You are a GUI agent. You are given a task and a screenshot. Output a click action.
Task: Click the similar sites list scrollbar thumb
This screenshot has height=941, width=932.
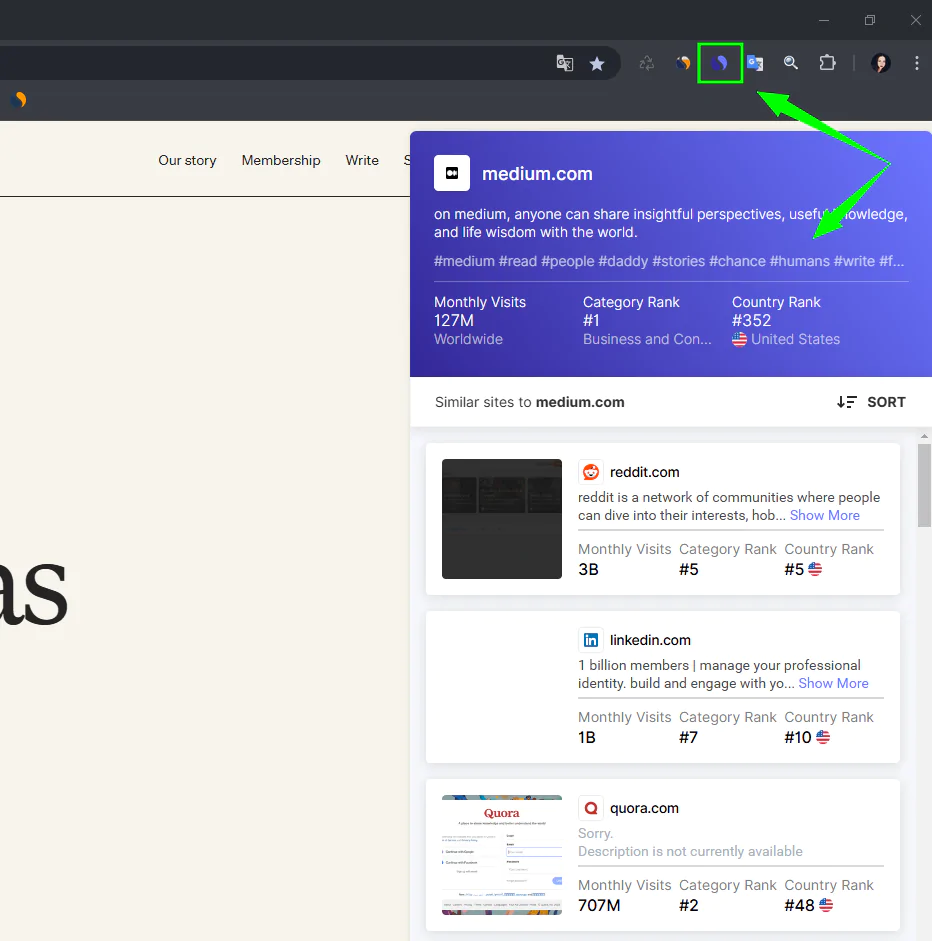(924, 486)
